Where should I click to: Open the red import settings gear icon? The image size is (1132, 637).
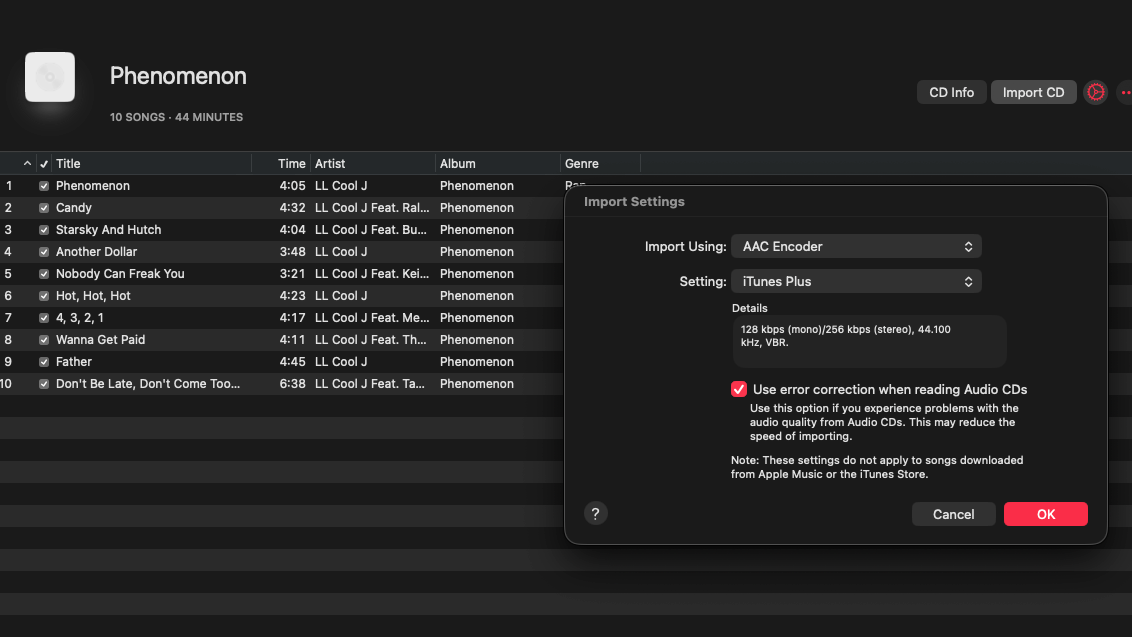pyautogui.click(x=1095, y=92)
